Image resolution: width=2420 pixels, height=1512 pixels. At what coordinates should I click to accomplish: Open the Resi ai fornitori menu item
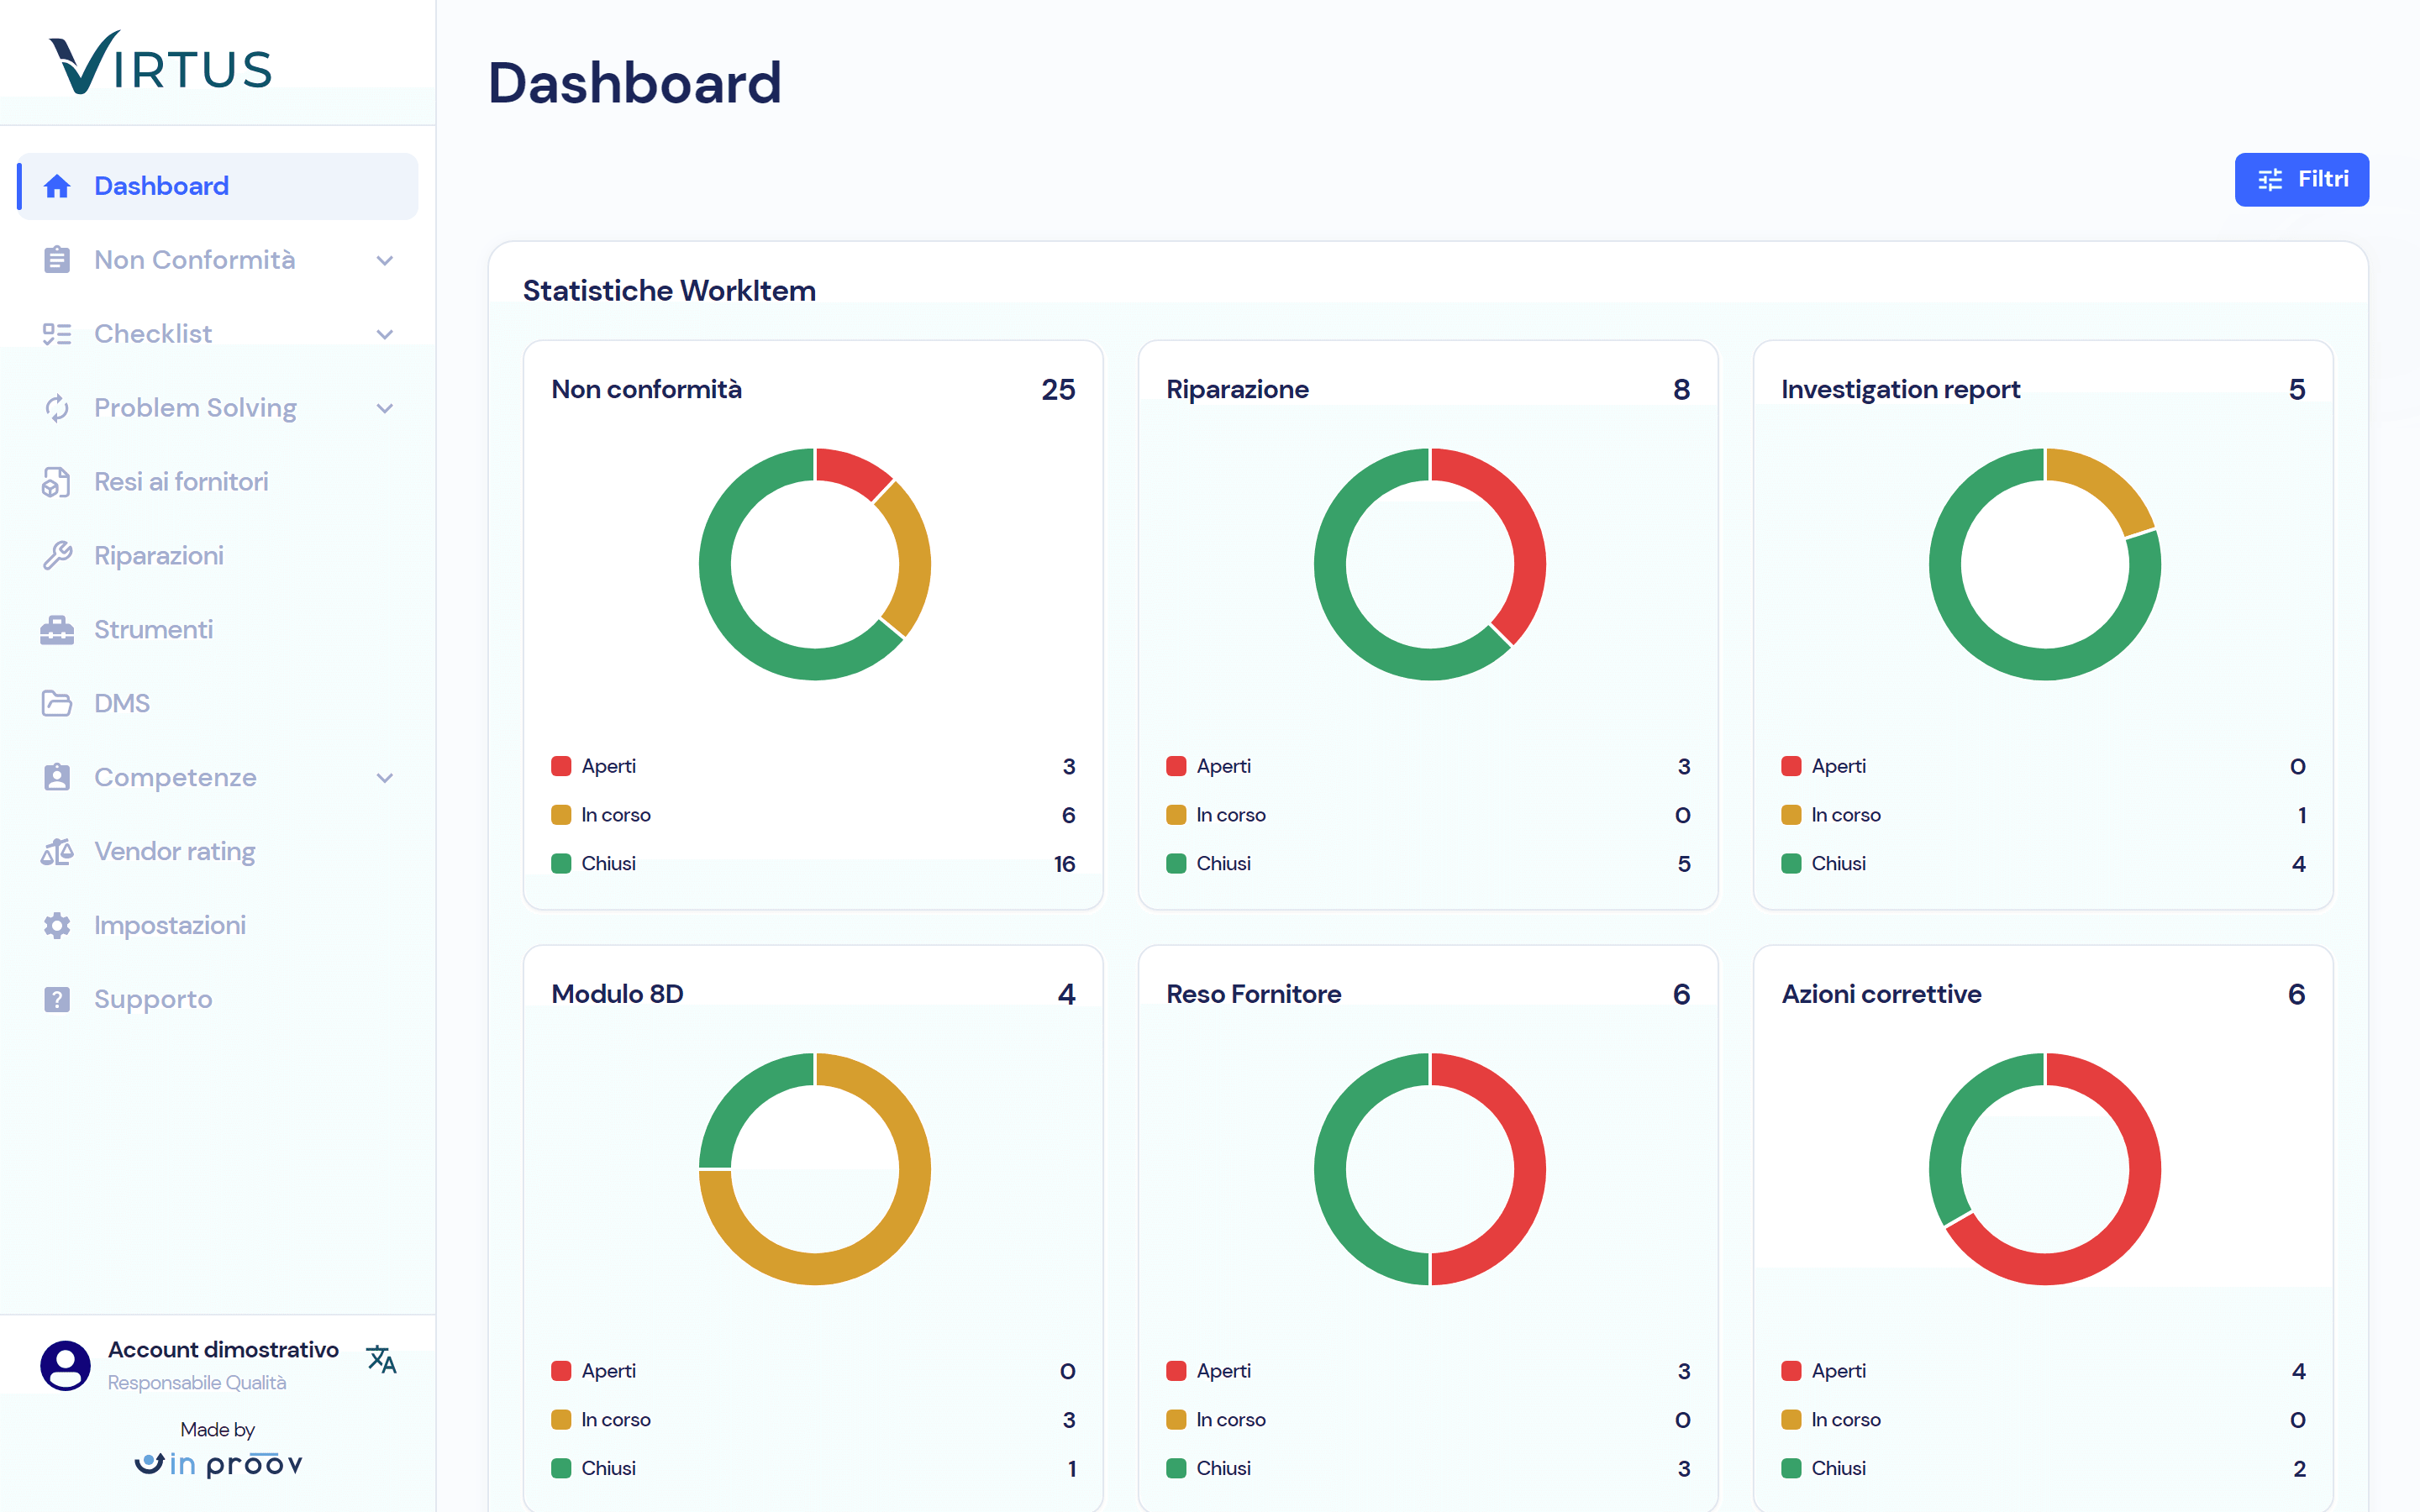[218, 482]
